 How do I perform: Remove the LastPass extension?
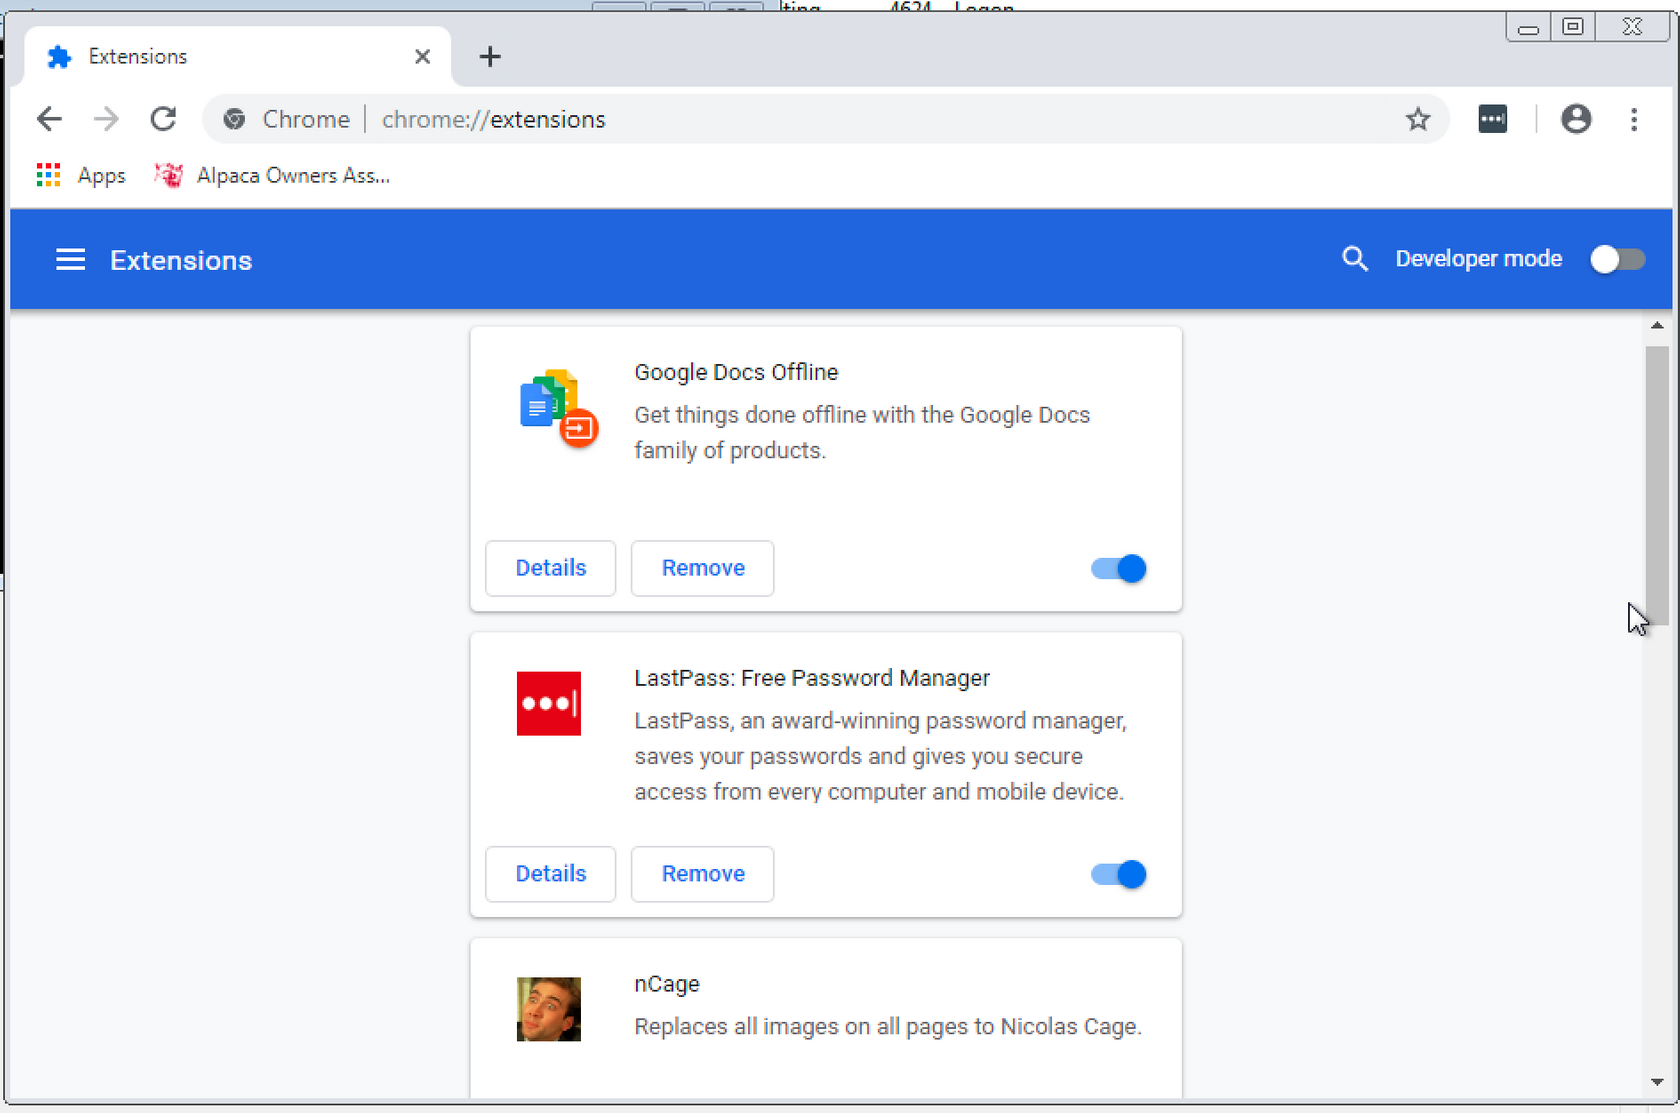[702, 874]
